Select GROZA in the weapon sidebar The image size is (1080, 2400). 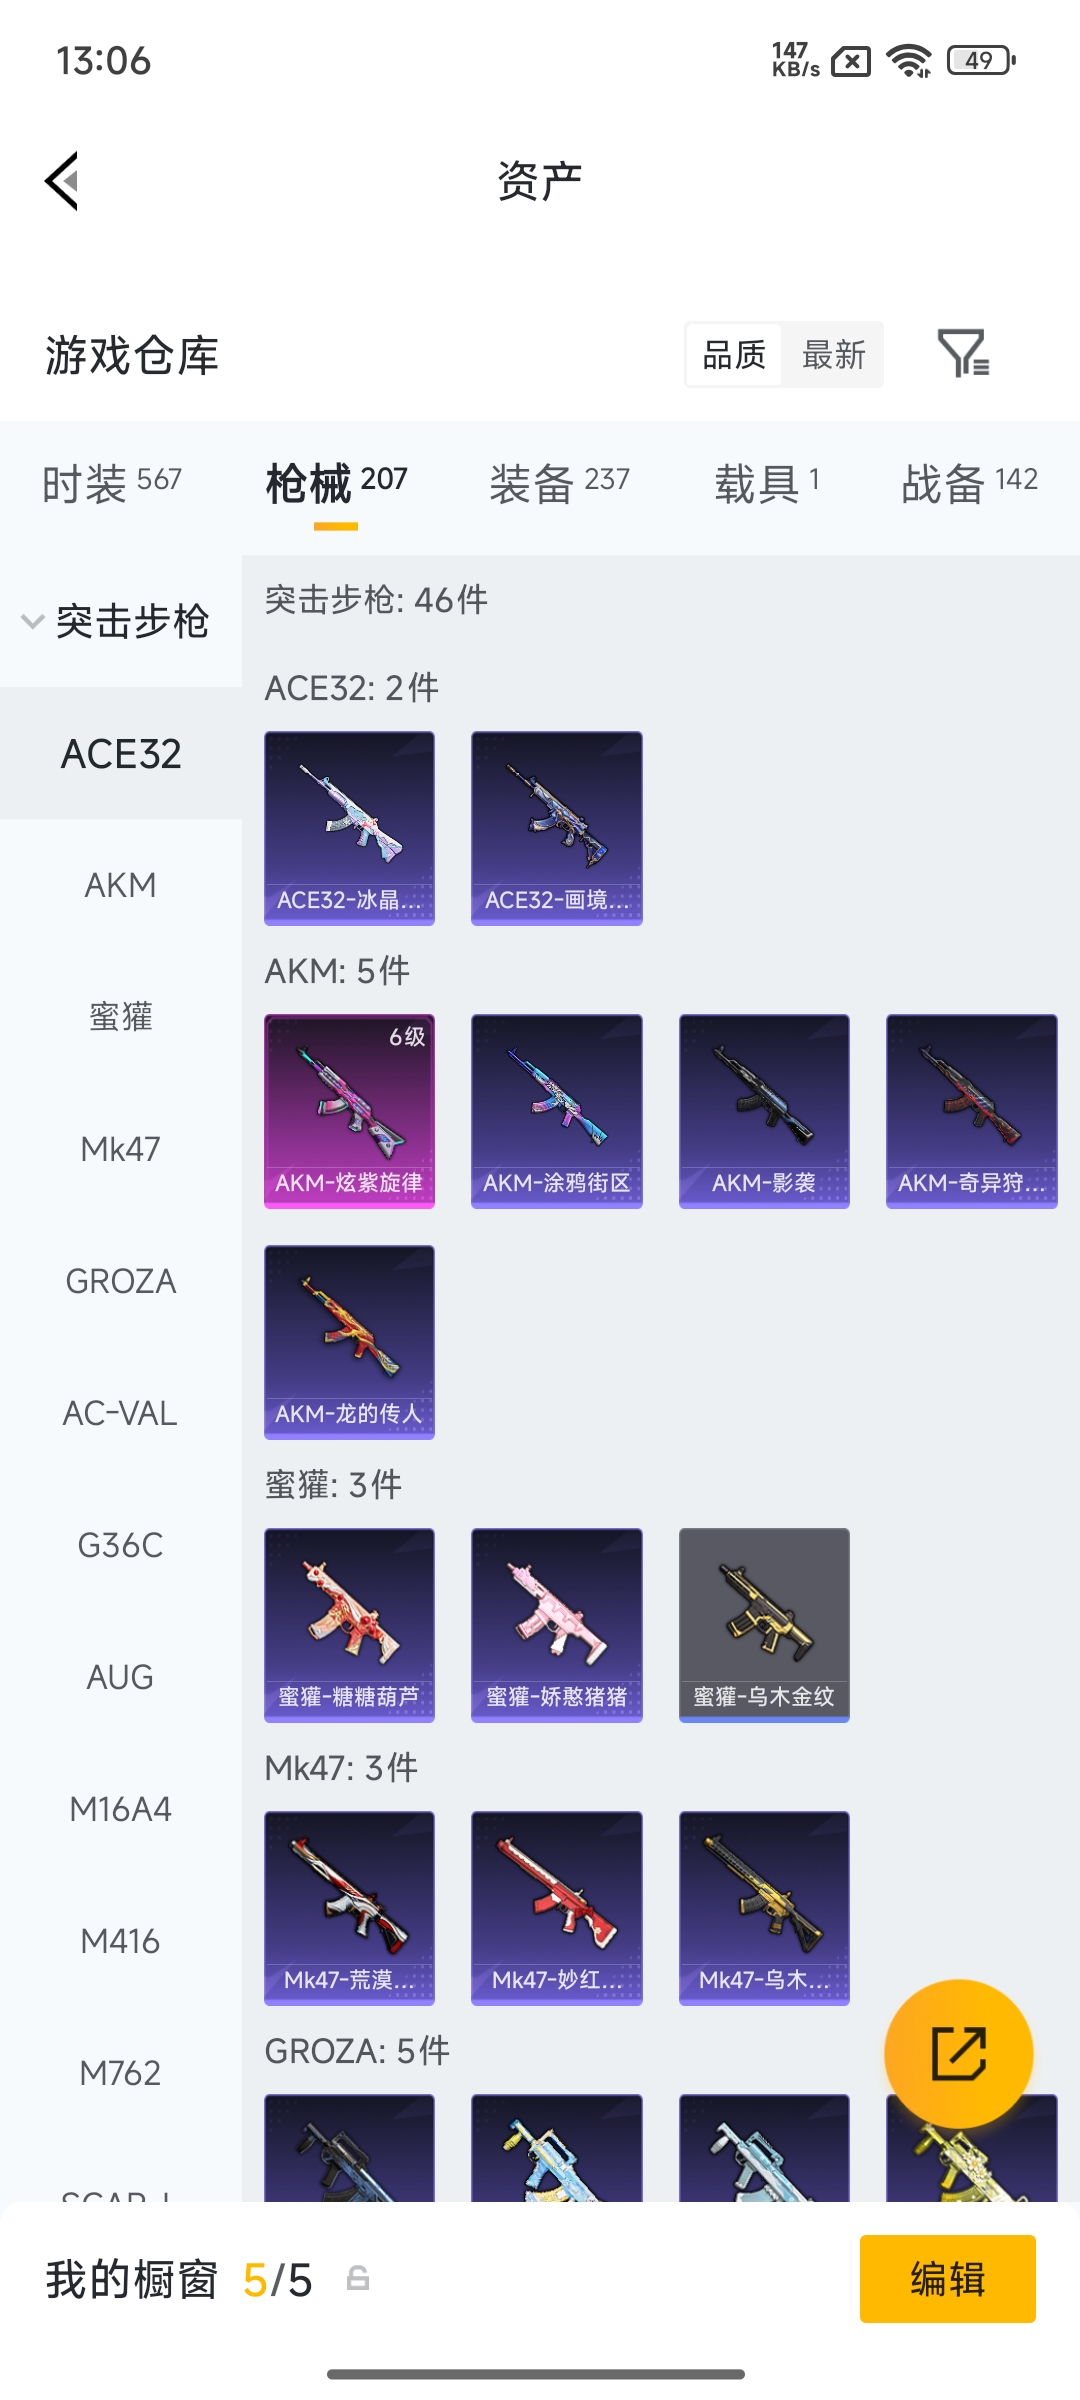pyautogui.click(x=121, y=1281)
